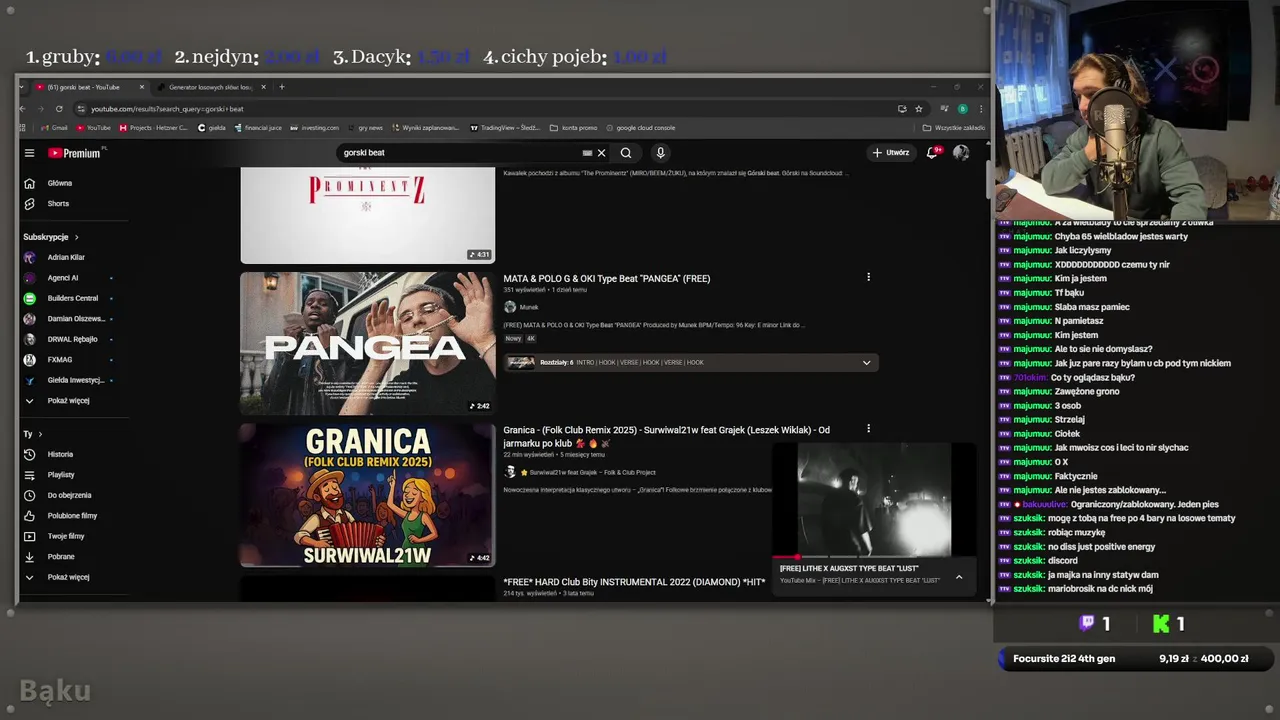This screenshot has height=720, width=1280.
Task: Open the Granica Folk Club Remix 2025 title
Action: (x=666, y=436)
